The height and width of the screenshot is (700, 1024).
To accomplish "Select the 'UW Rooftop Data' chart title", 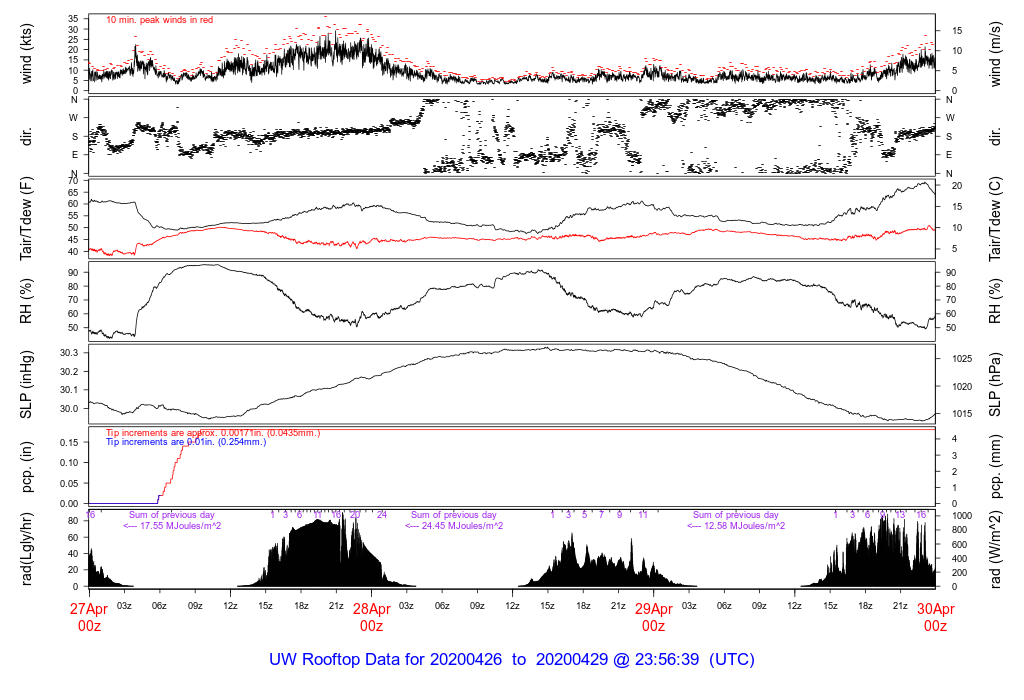I will [511, 660].
